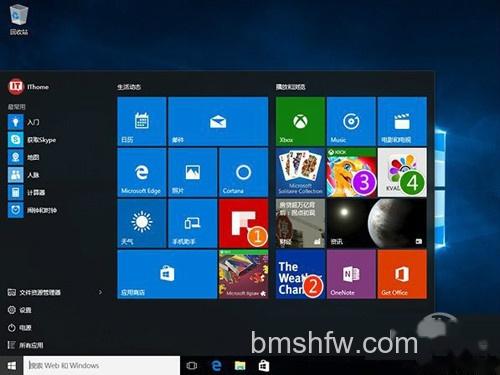
Task: Select the Recycle Bin desktop icon
Action: coord(19,19)
